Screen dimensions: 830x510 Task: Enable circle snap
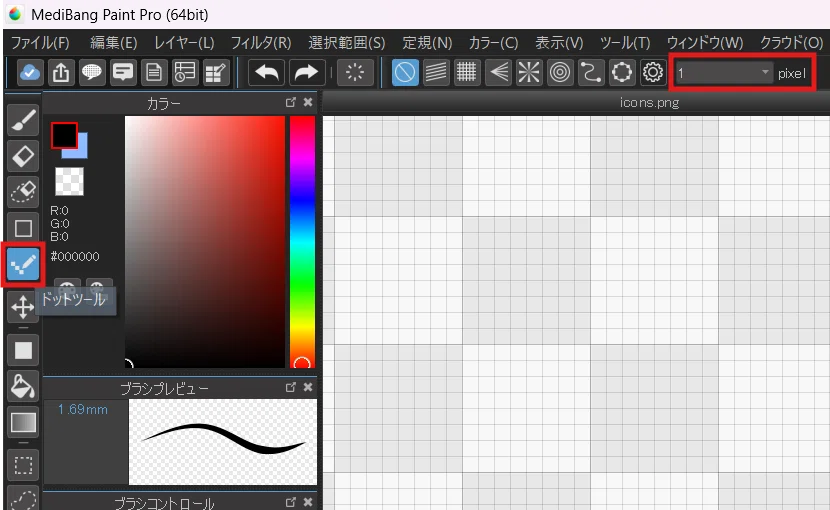point(560,73)
